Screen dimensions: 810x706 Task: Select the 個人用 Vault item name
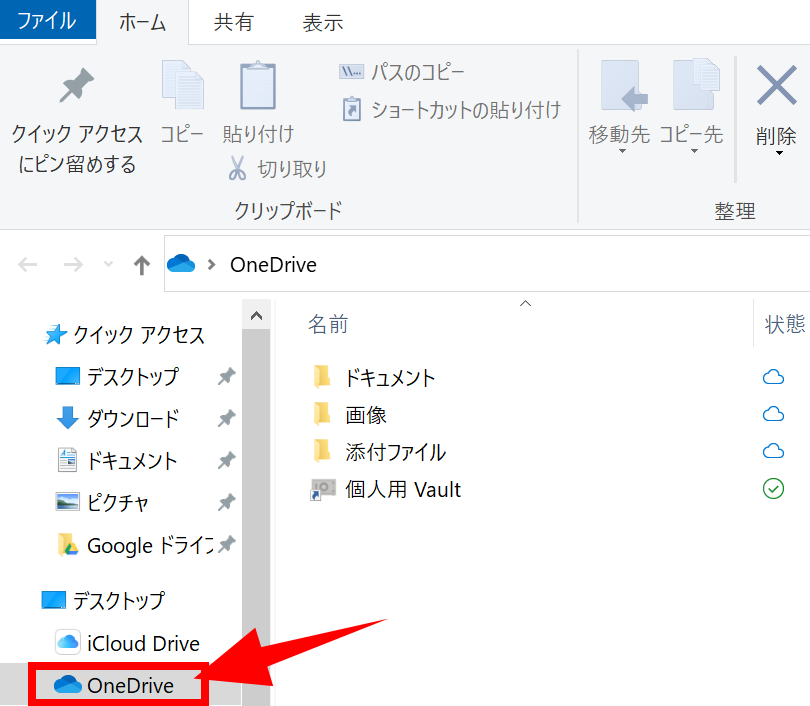coord(403,490)
